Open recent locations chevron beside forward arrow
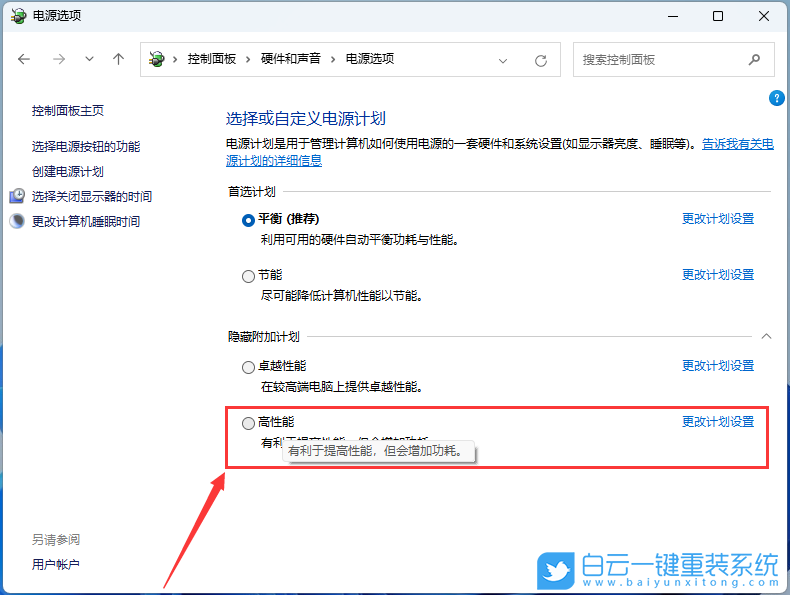790x595 pixels. click(x=89, y=59)
